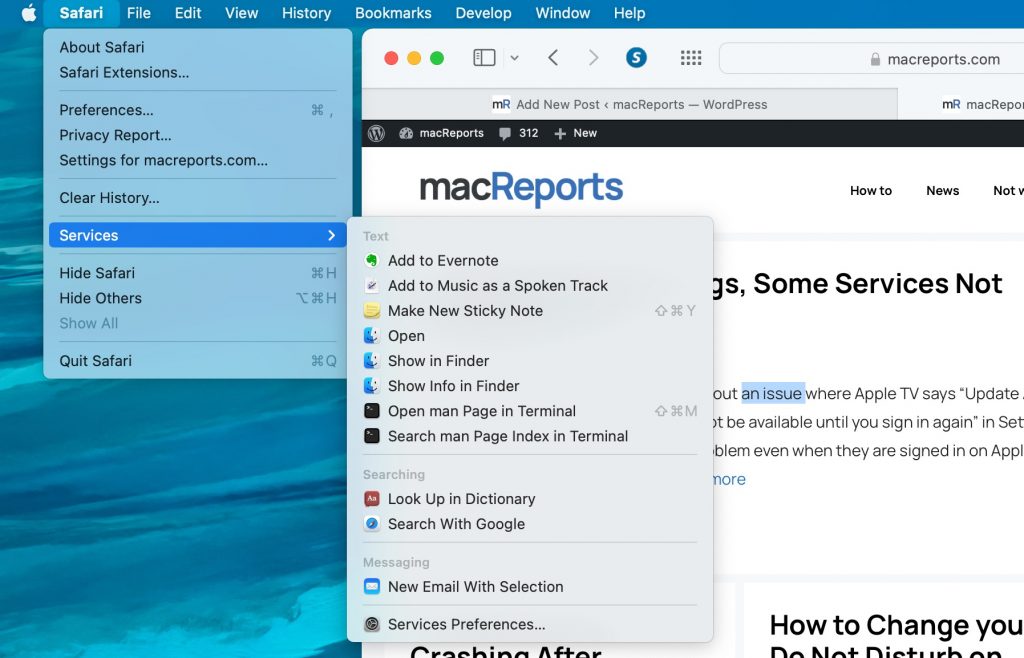Viewport: 1024px width, 658px height.
Task: Toggle the Safari sidebar icon
Action: point(484,58)
